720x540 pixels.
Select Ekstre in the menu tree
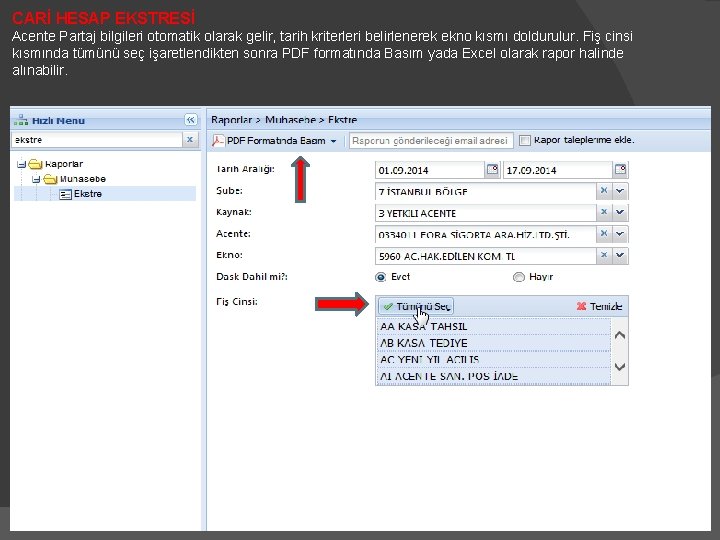click(x=88, y=194)
